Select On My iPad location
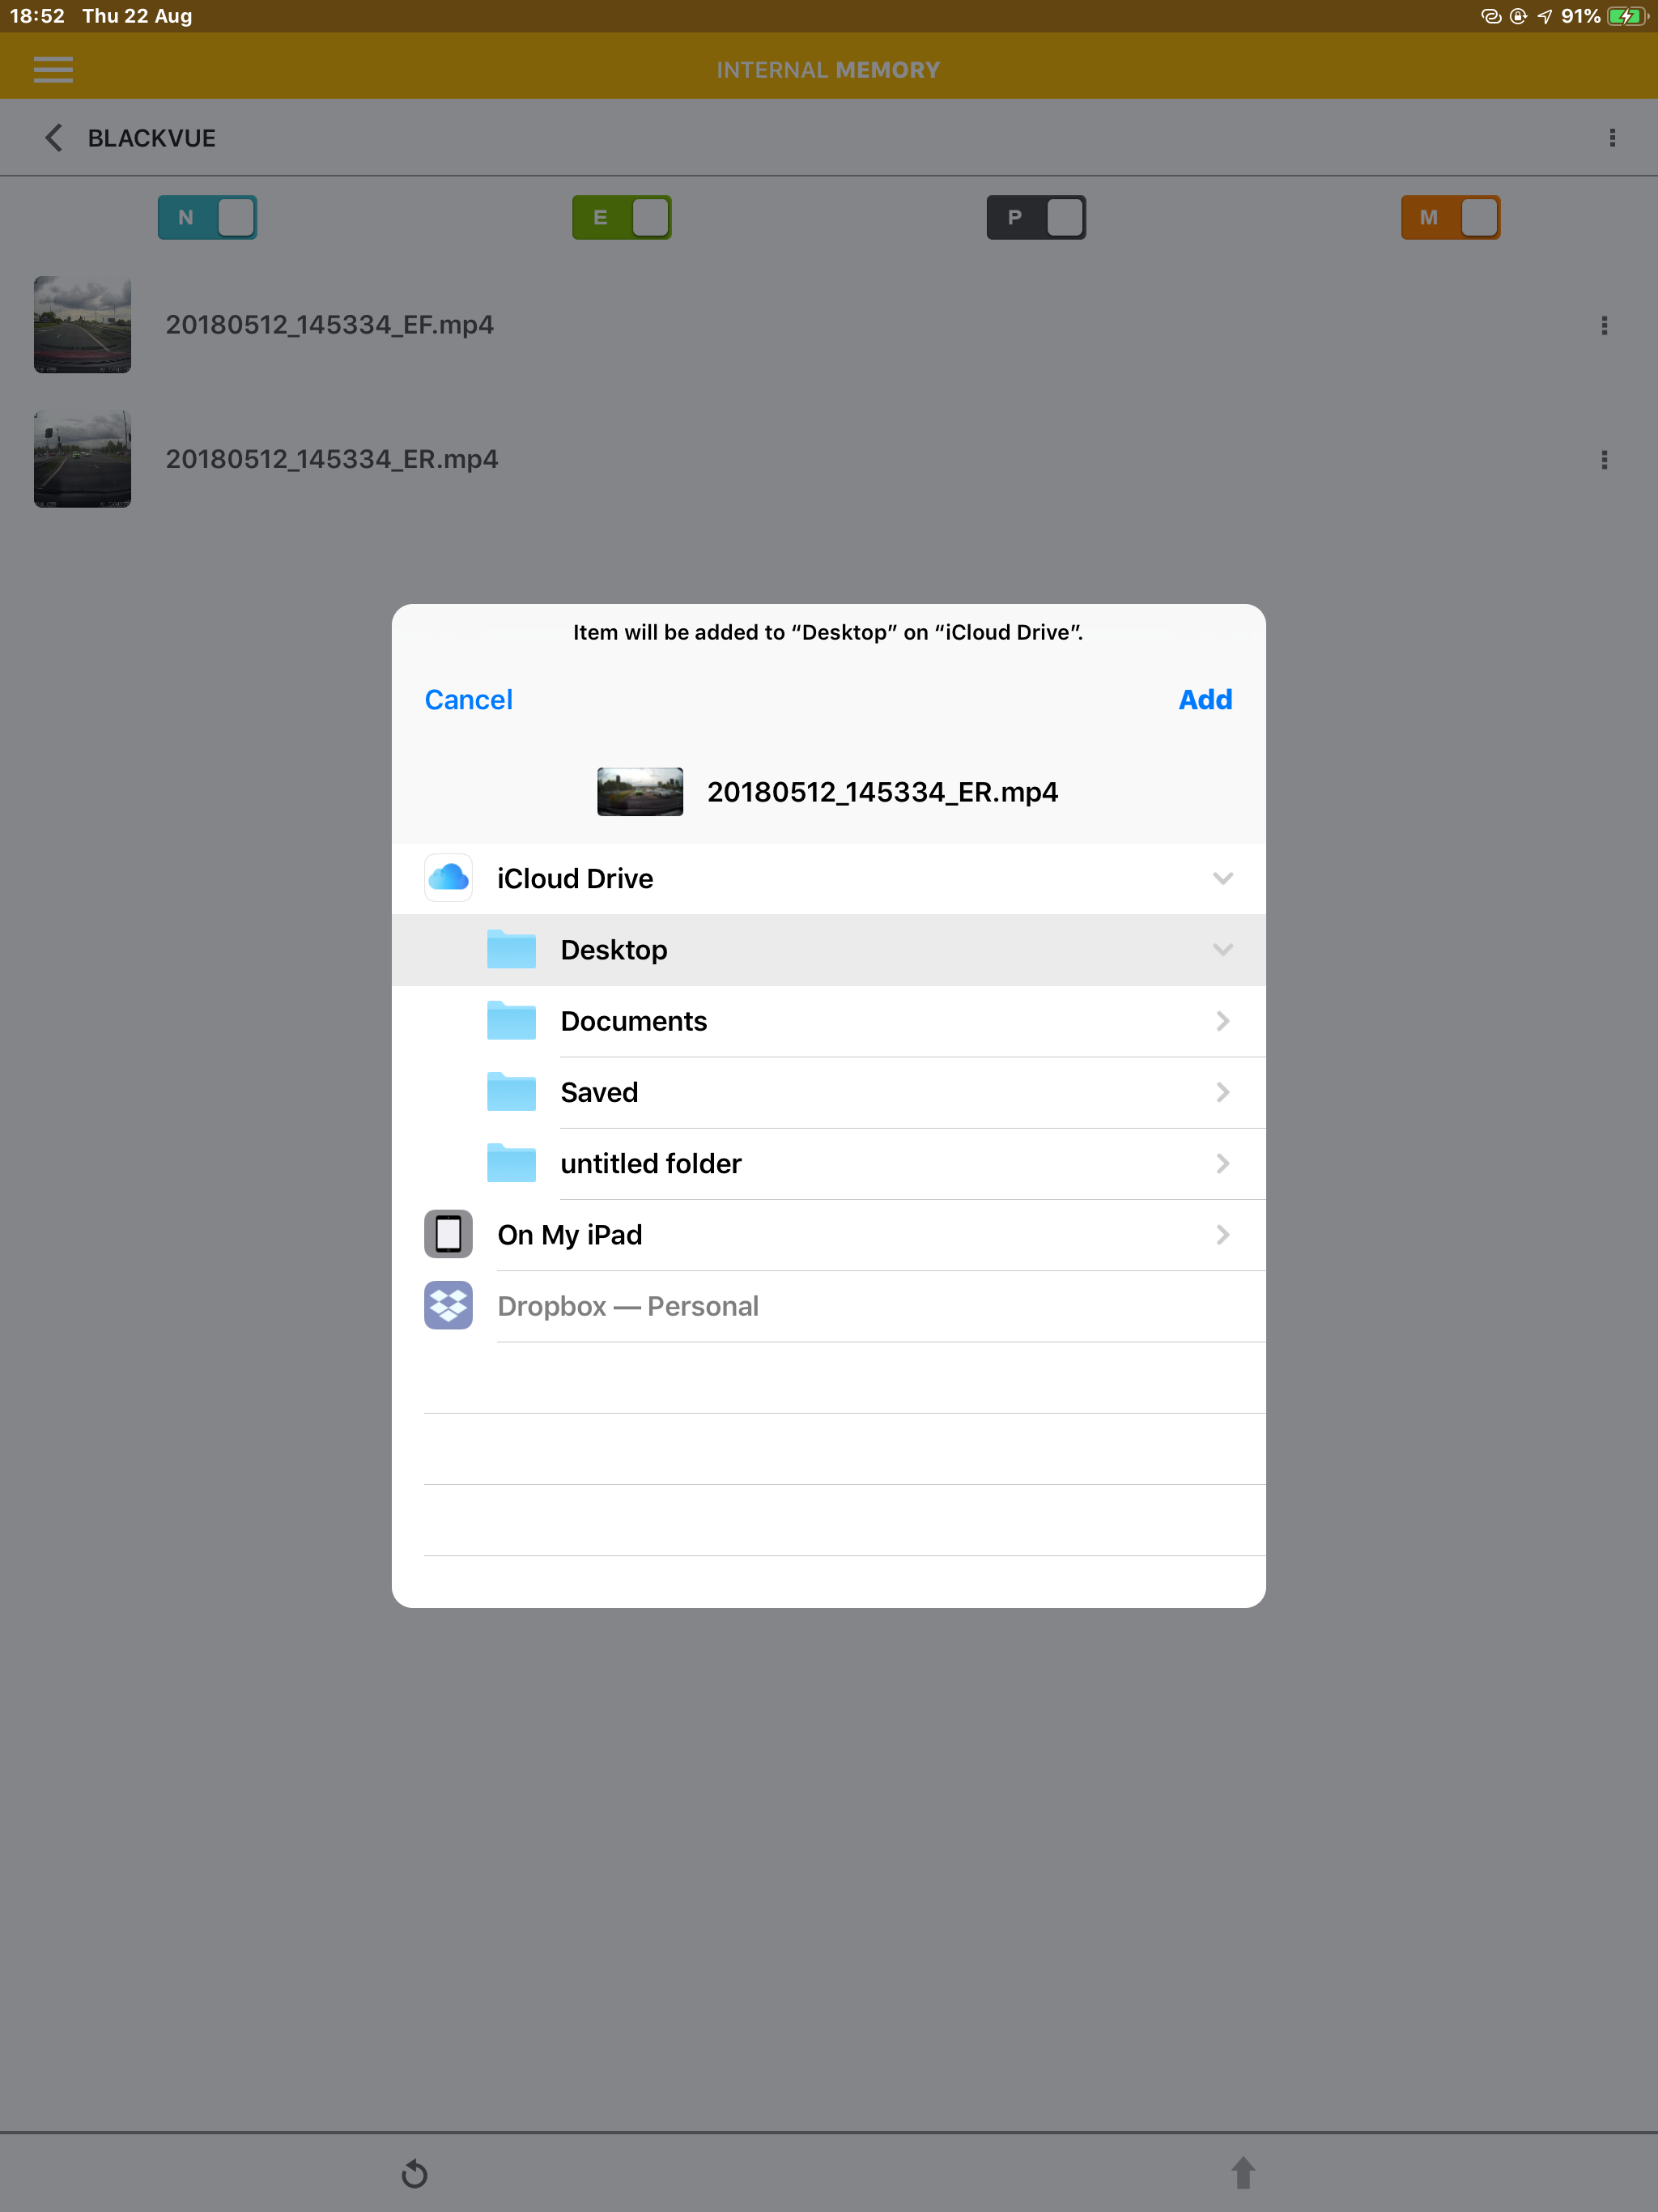This screenshot has width=1658, height=2212. (829, 1234)
